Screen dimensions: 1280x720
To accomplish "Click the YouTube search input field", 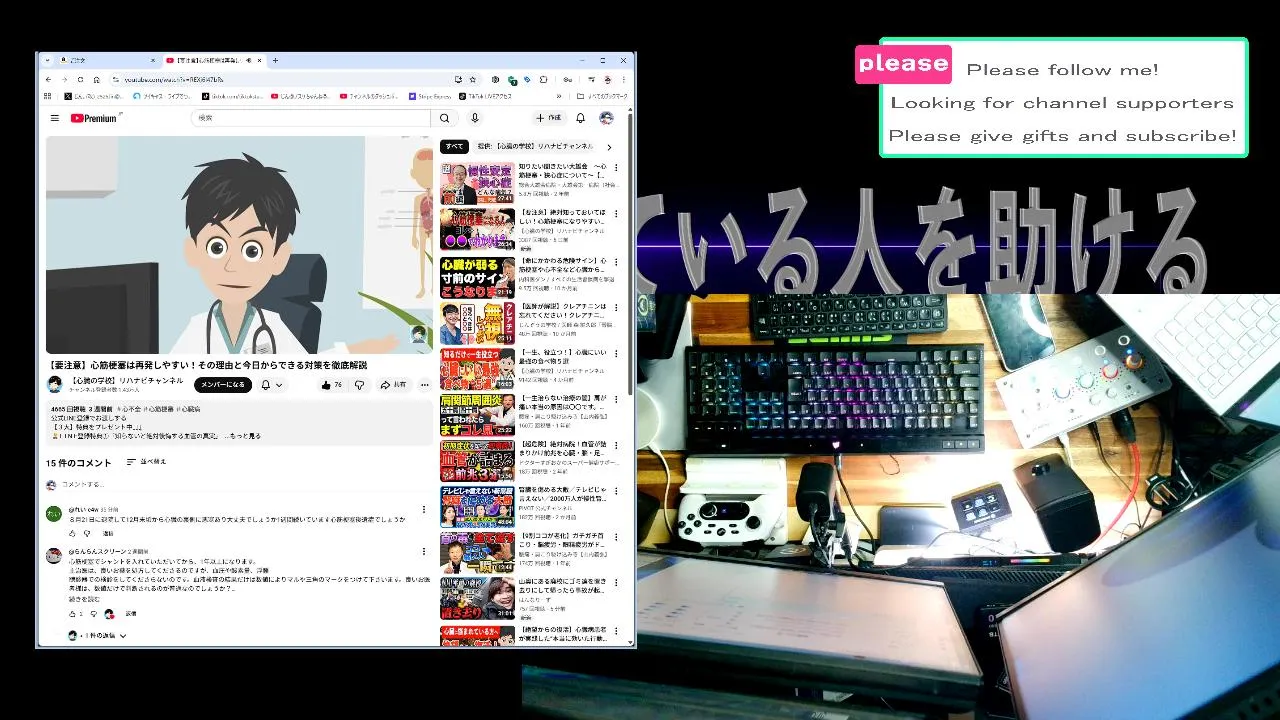I will [x=310, y=118].
